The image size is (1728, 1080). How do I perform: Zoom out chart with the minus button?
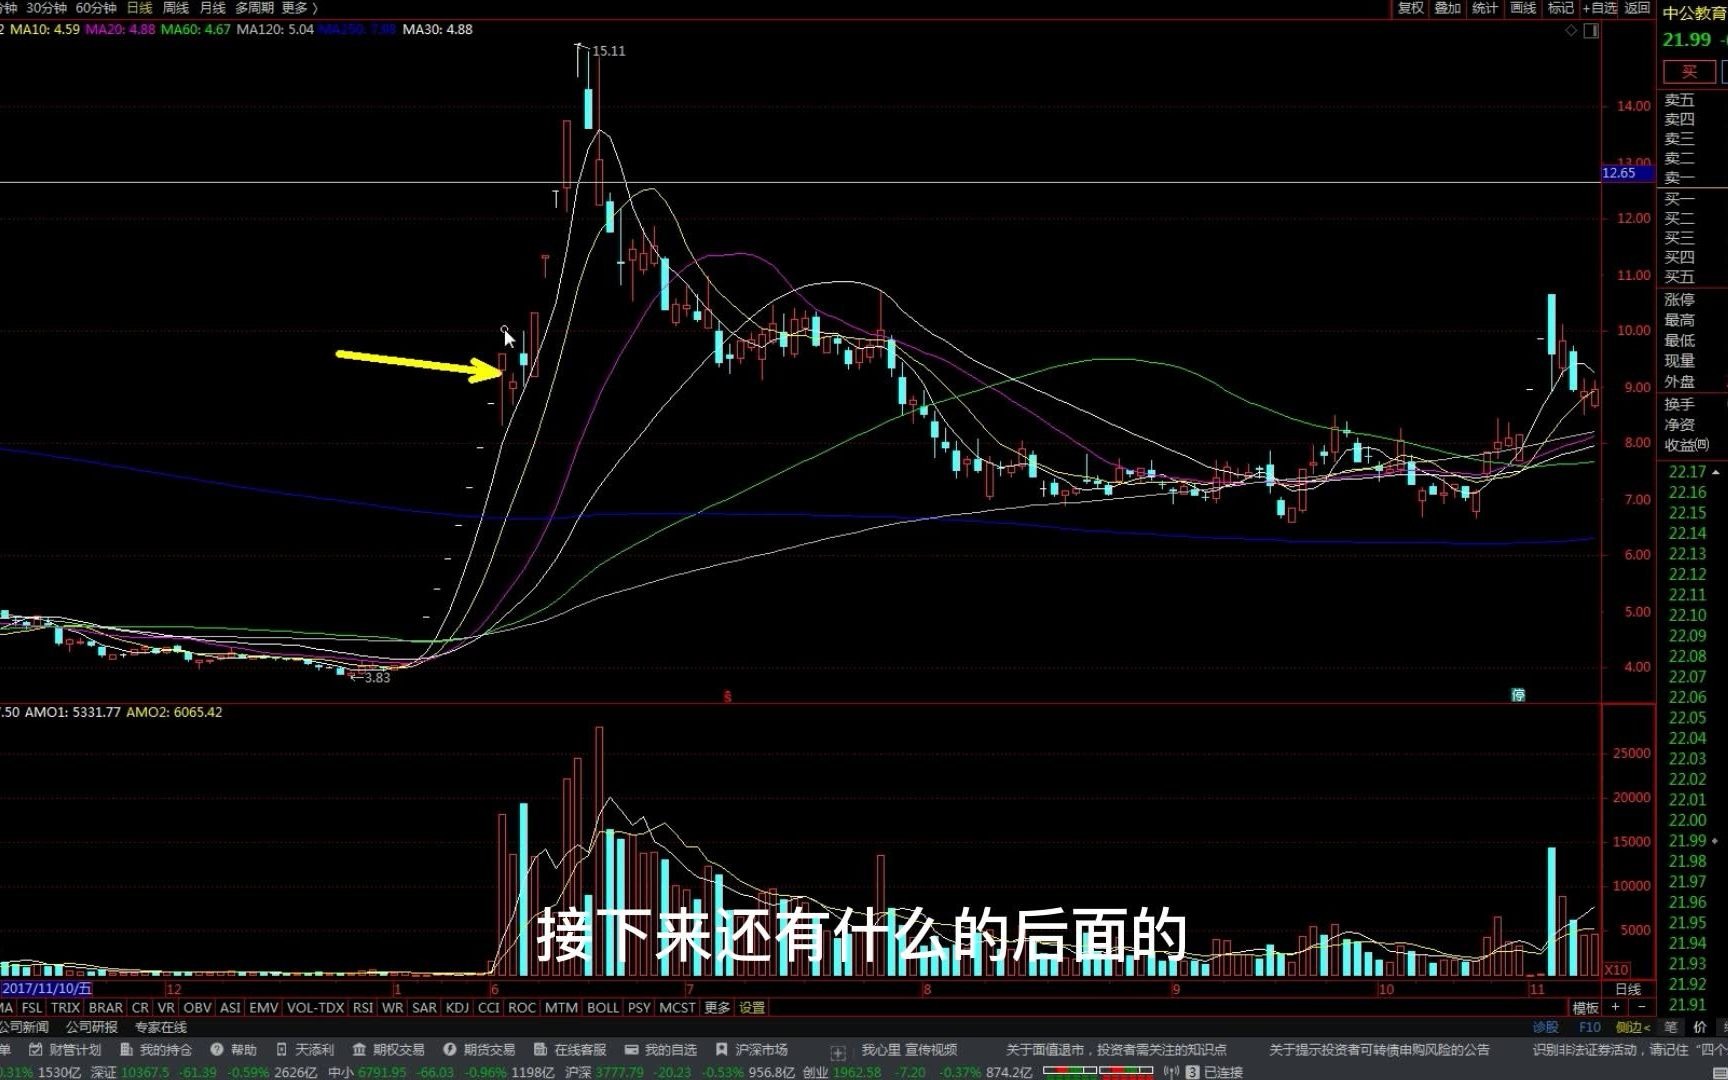point(1641,1007)
